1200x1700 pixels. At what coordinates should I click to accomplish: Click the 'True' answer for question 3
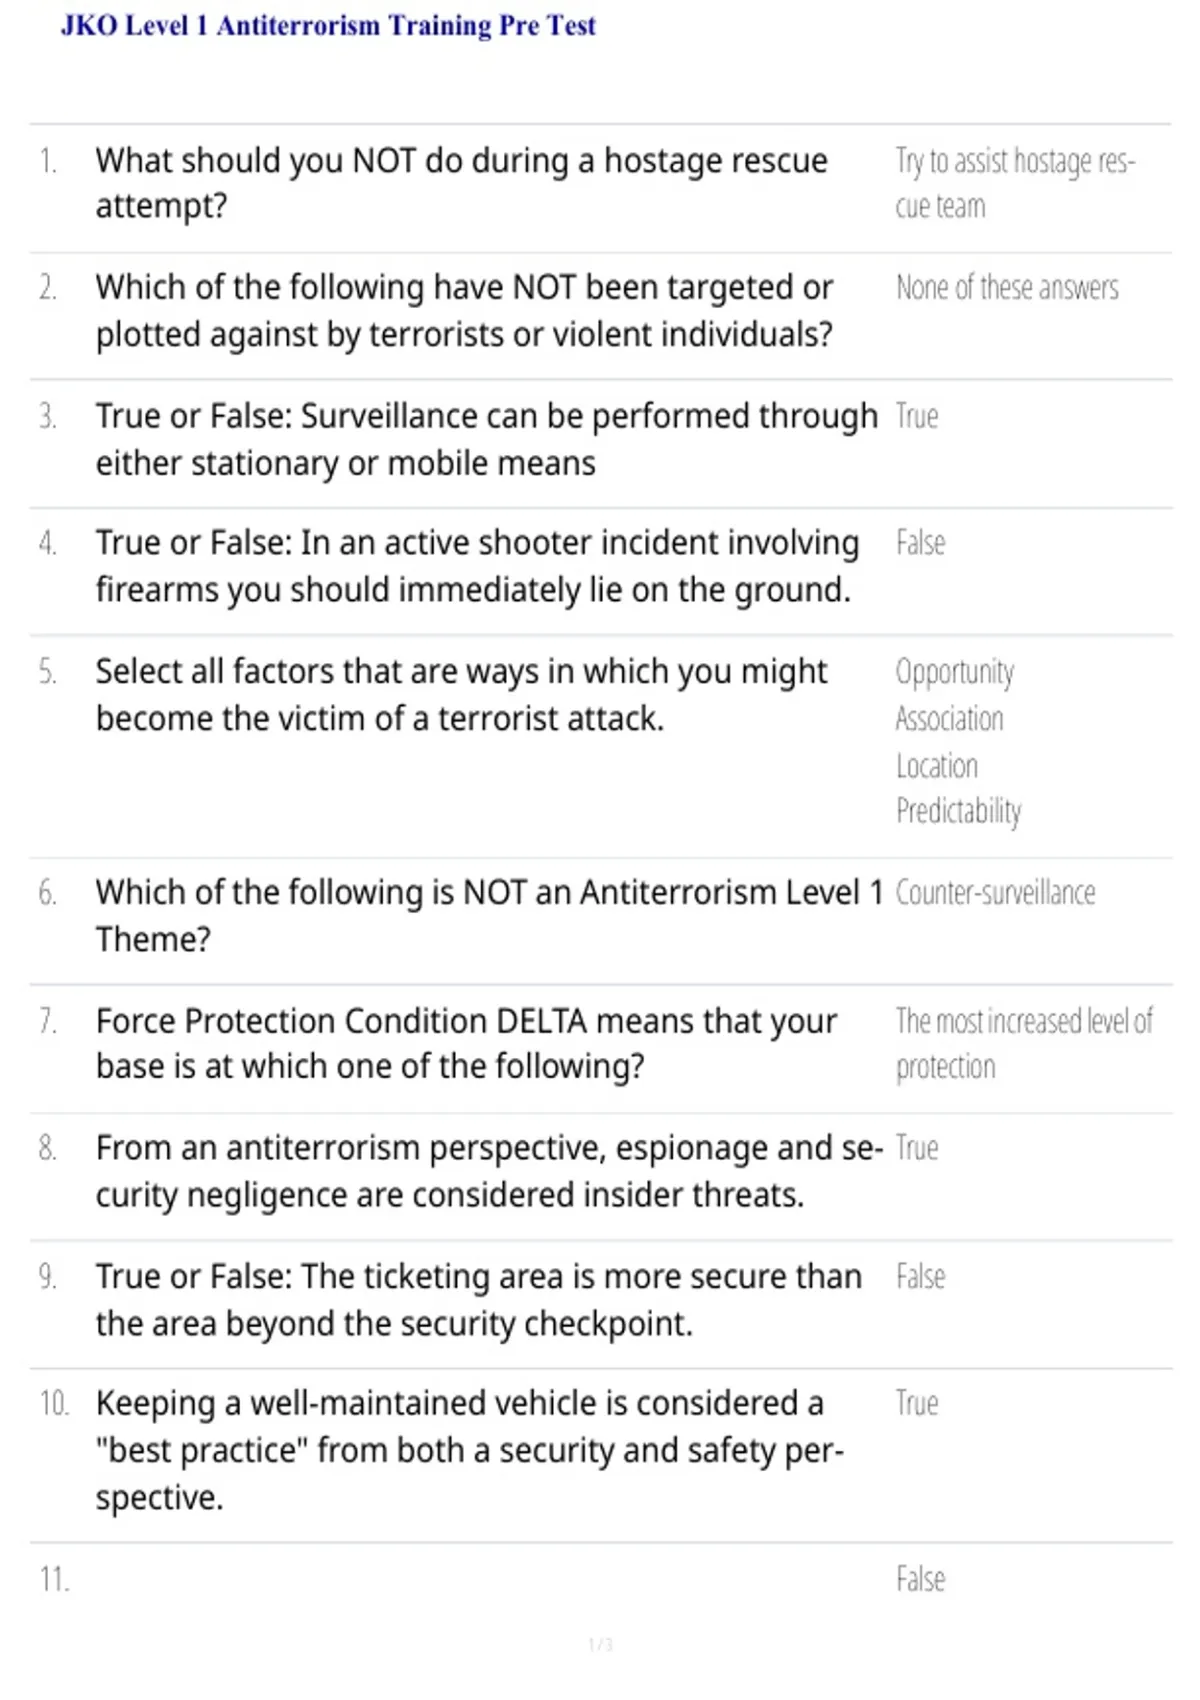click(917, 416)
